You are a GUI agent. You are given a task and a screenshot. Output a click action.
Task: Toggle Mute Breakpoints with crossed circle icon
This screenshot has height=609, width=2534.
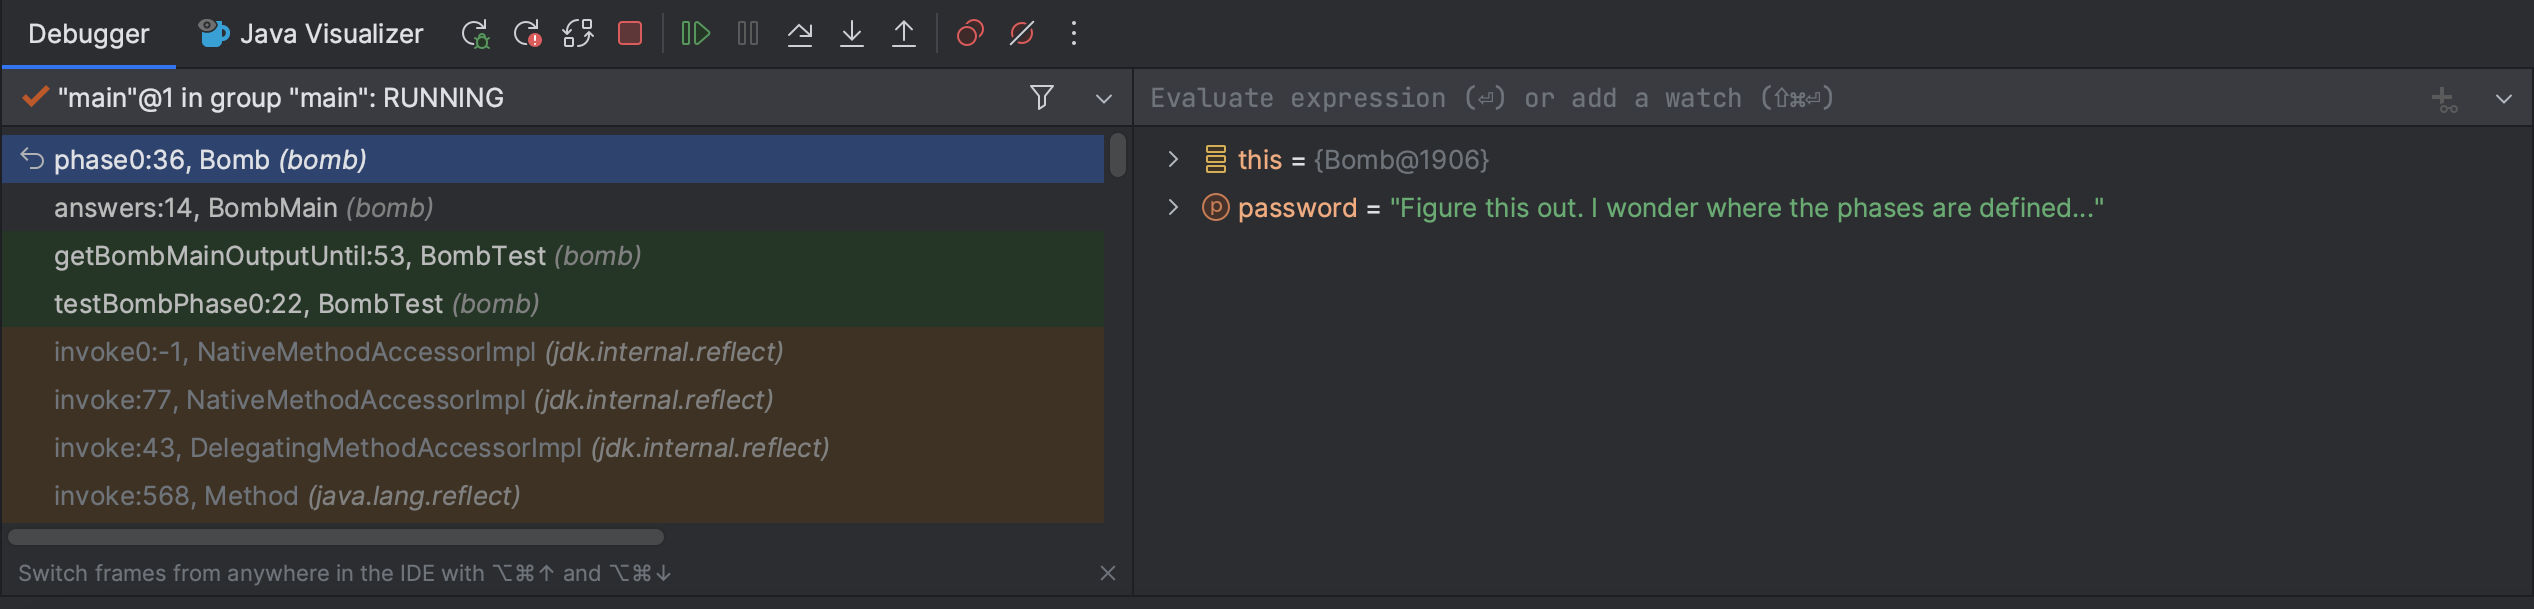coord(1021,33)
